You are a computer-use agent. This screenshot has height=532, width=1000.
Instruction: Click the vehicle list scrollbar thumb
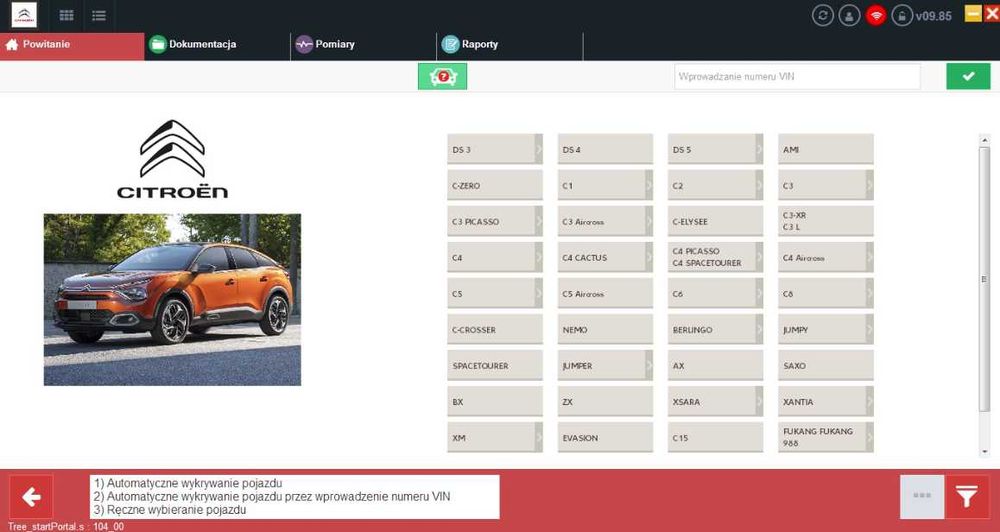[x=984, y=278]
